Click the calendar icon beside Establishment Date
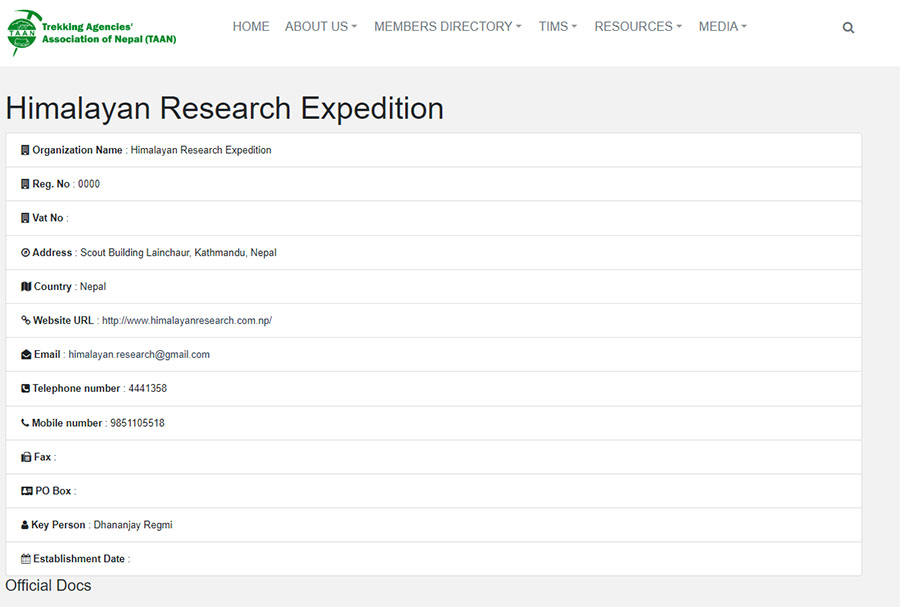 click(26, 559)
